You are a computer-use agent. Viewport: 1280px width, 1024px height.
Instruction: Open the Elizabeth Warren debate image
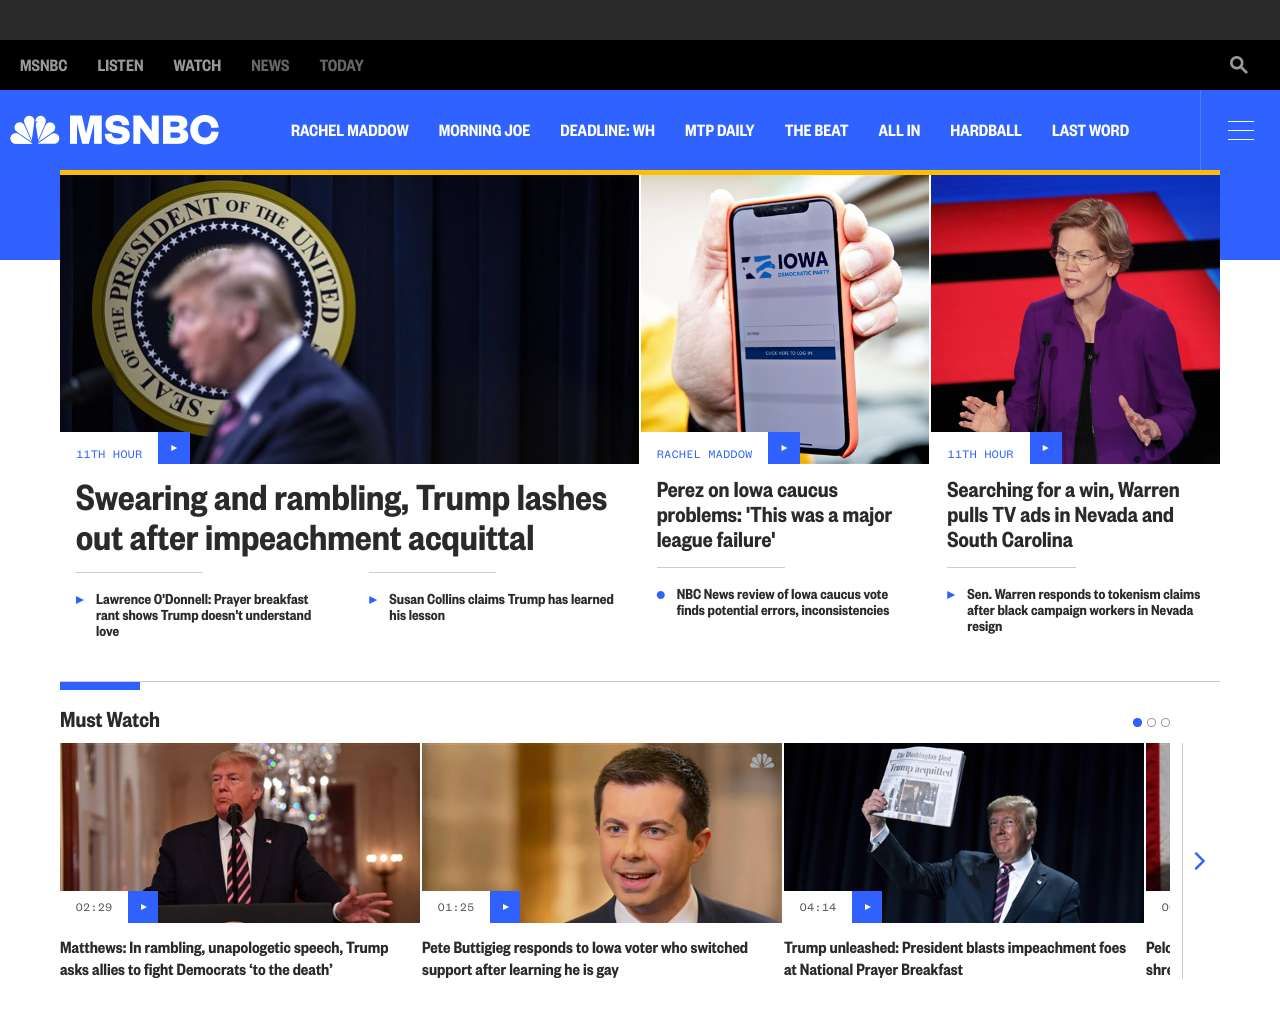click(x=1075, y=319)
